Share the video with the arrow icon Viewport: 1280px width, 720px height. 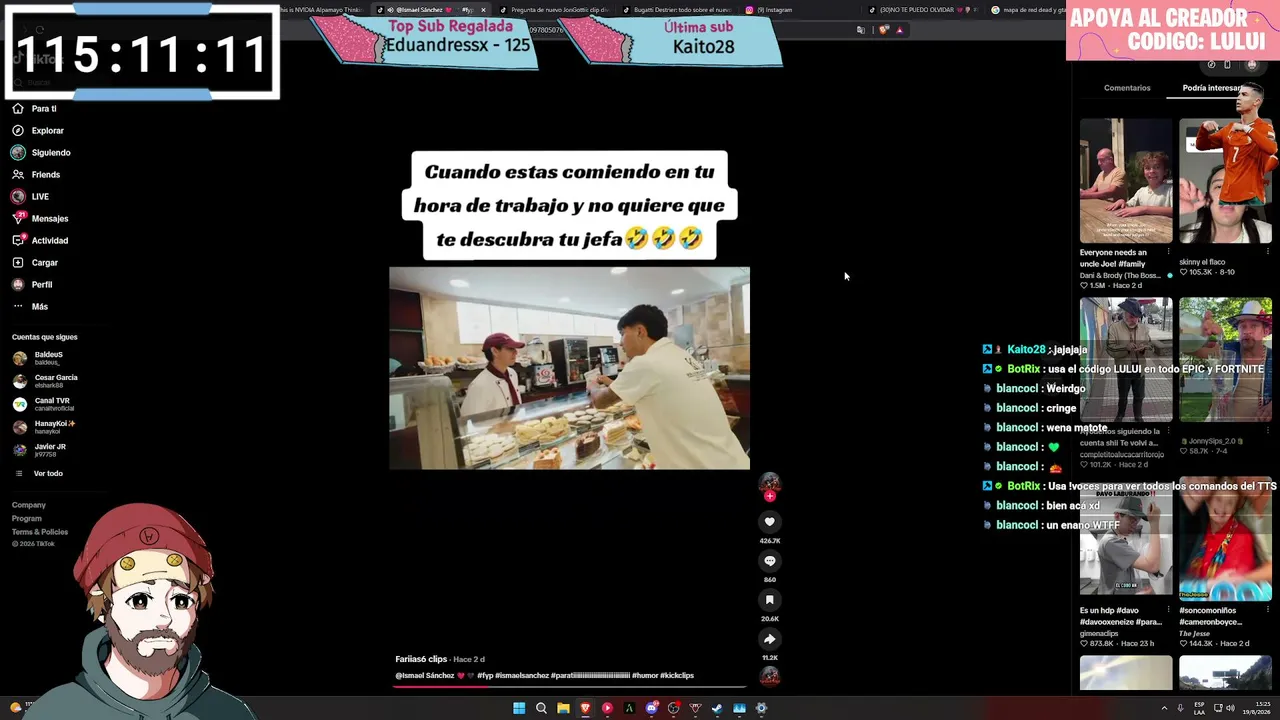click(x=769, y=638)
